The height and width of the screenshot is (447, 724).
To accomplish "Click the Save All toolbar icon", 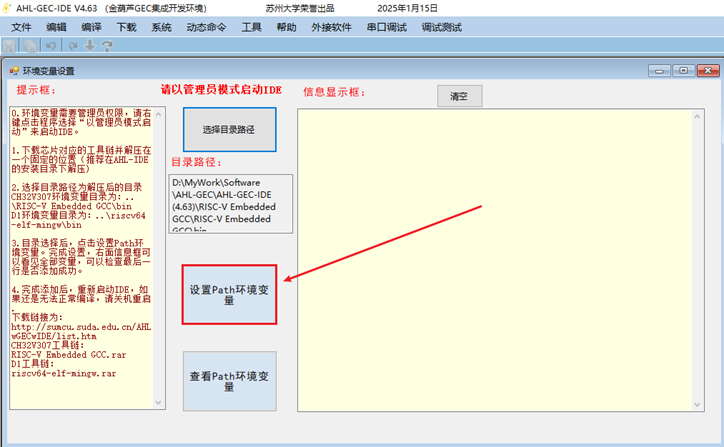I will (x=30, y=46).
